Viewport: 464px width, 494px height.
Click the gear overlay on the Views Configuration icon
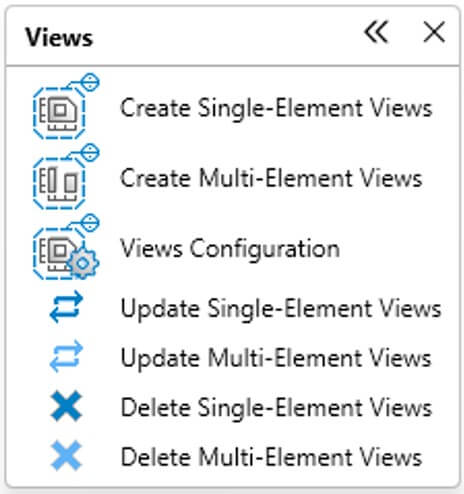tap(83, 263)
